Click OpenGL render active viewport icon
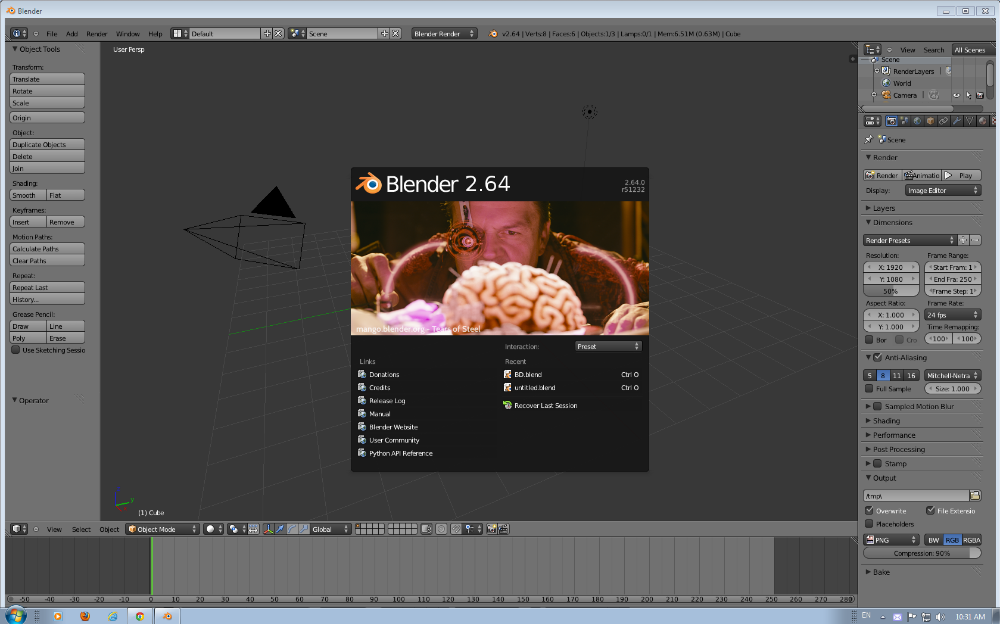The image size is (1000, 624). coord(492,529)
